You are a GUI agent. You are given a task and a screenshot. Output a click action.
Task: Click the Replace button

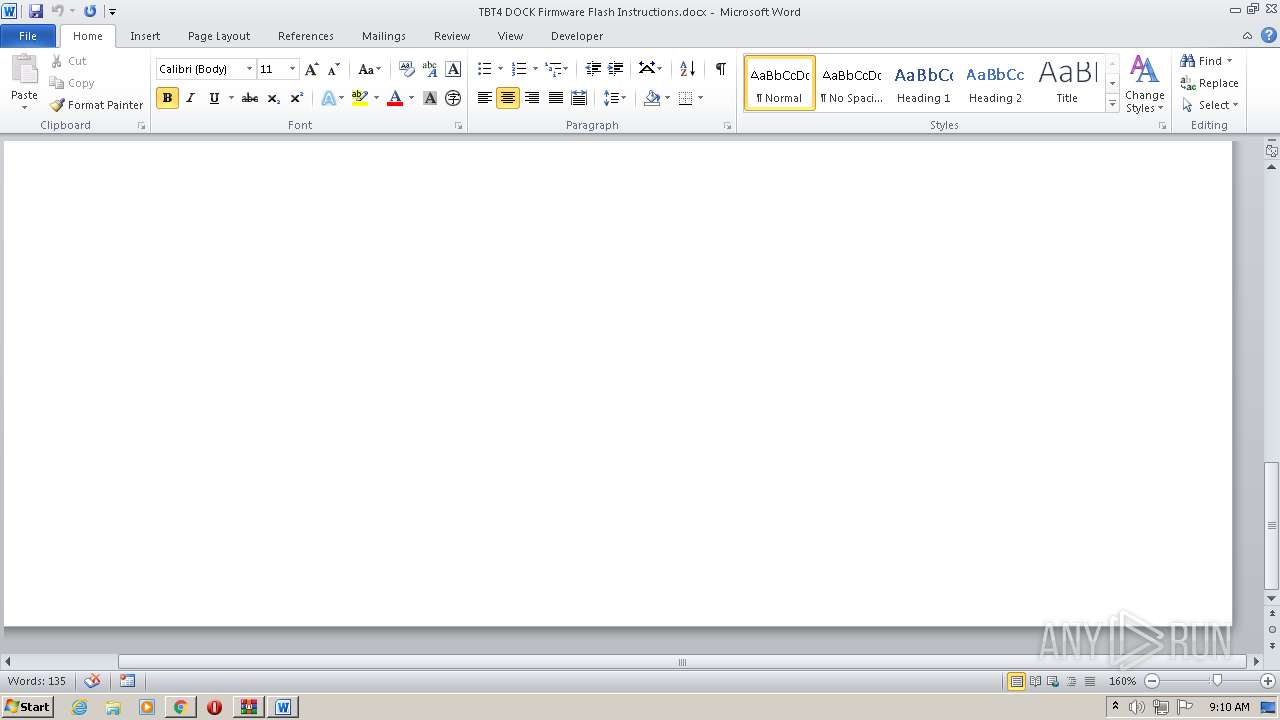point(1210,83)
